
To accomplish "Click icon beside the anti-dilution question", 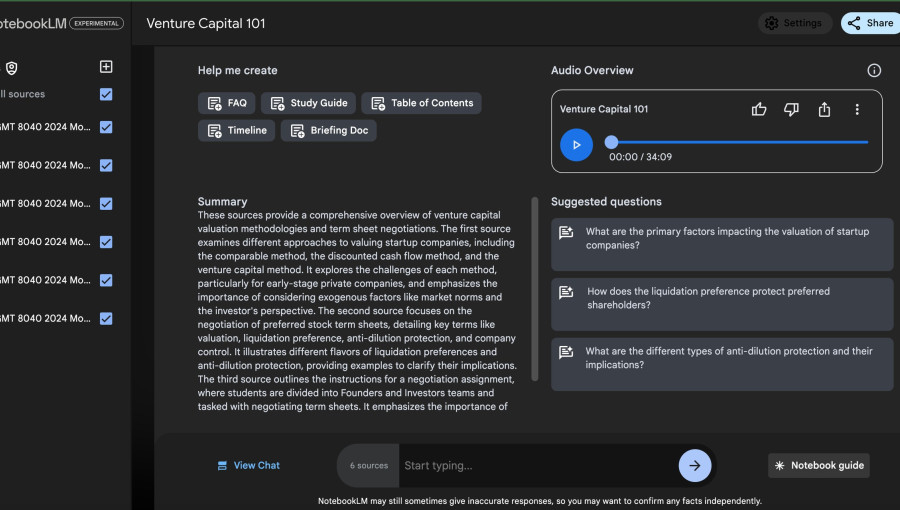I will click(566, 352).
